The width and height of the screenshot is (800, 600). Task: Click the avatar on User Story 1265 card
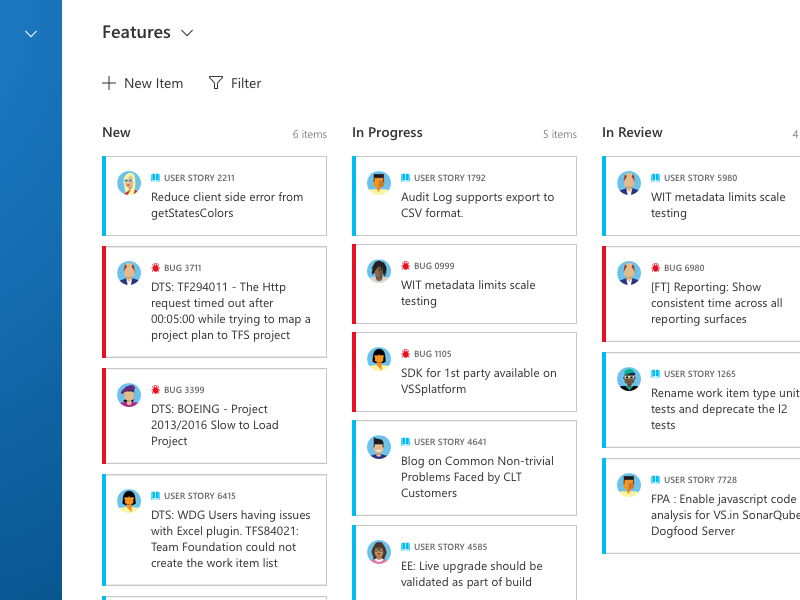click(x=629, y=379)
